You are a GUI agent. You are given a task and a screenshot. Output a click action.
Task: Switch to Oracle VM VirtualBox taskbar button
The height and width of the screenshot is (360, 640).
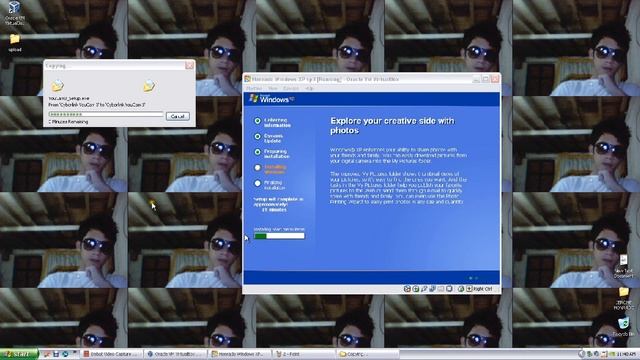point(176,354)
